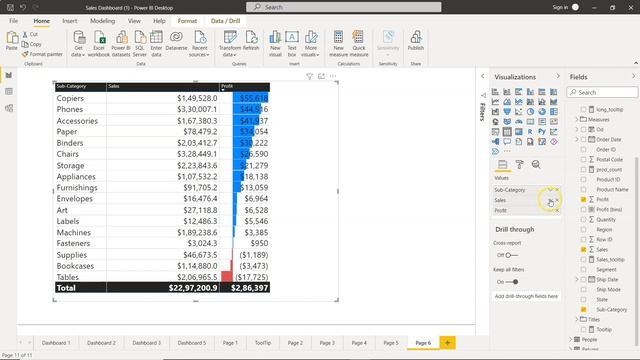
Task: Check the Quantity field checkbox
Action: pyautogui.click(x=583, y=220)
